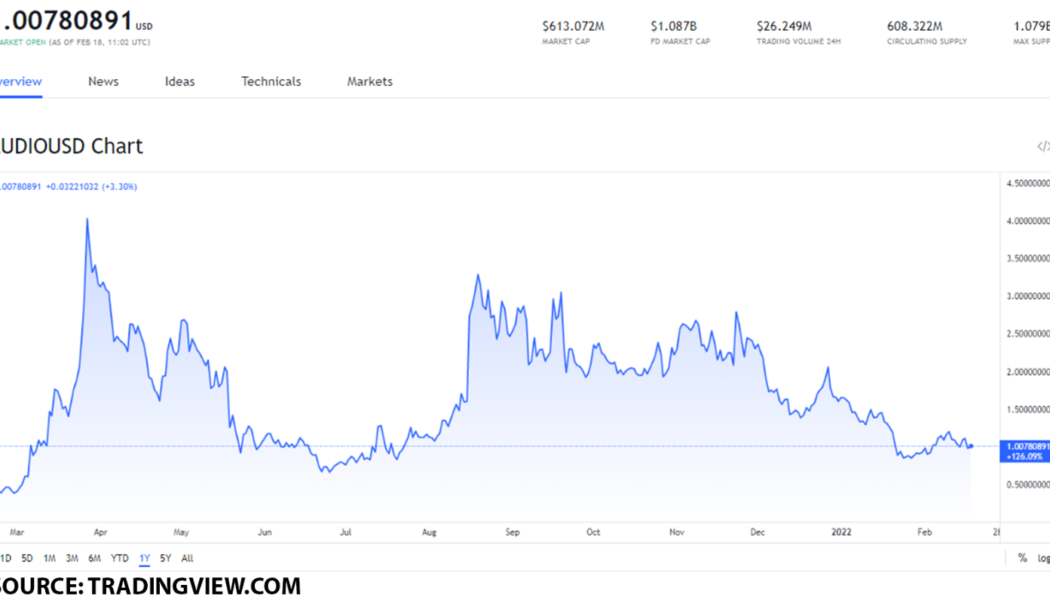Switch to the Markets tab

pyautogui.click(x=370, y=82)
